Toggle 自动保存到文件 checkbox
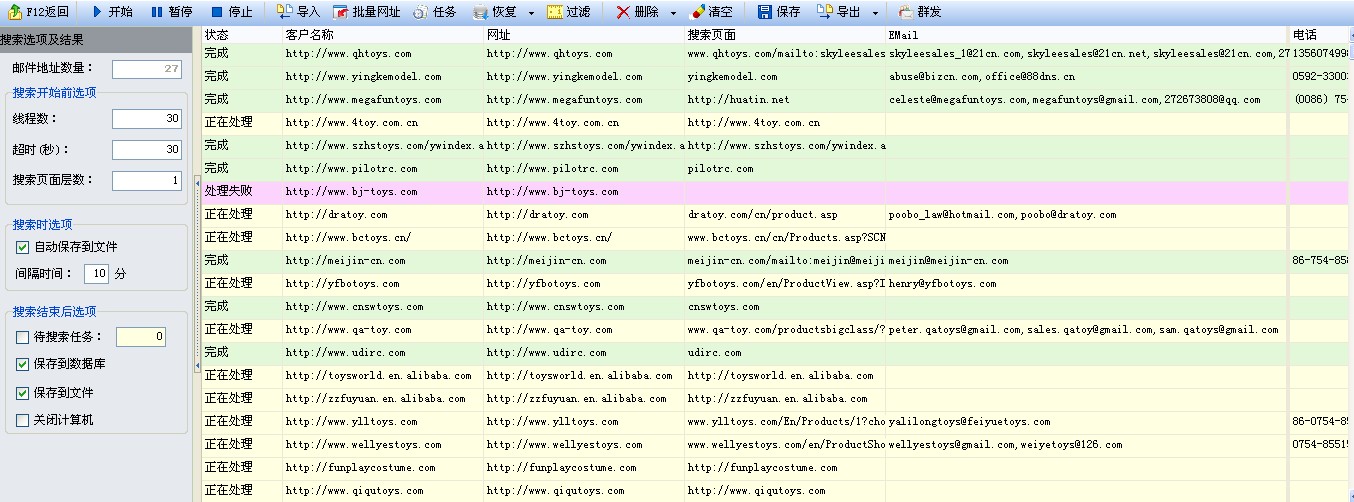Viewport: 1354px width, 502px height. [23, 247]
